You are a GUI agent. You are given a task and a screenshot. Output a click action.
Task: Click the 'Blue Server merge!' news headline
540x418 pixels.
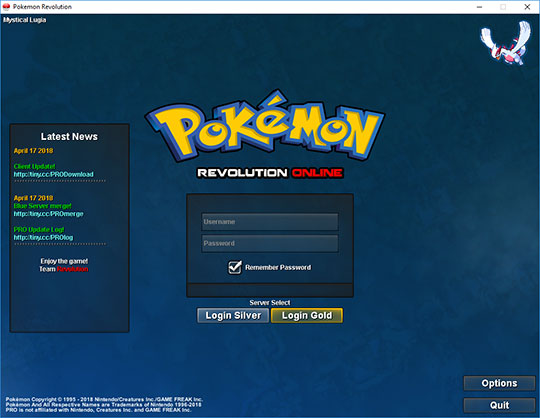[x=43, y=206]
